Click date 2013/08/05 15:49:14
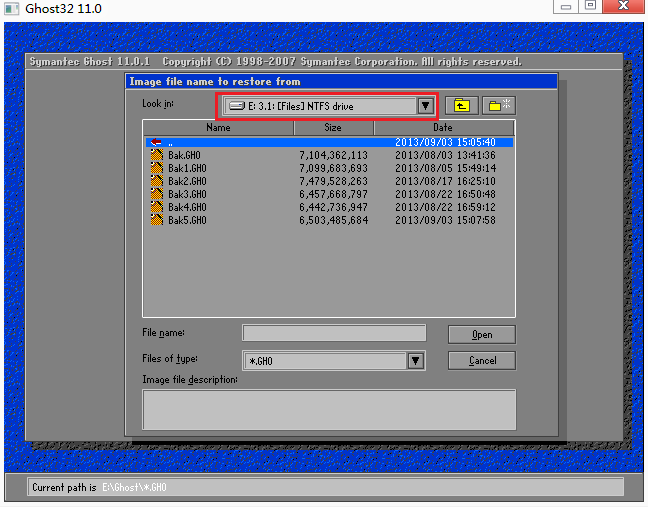Screen dimensions: 648x507 tap(446, 168)
